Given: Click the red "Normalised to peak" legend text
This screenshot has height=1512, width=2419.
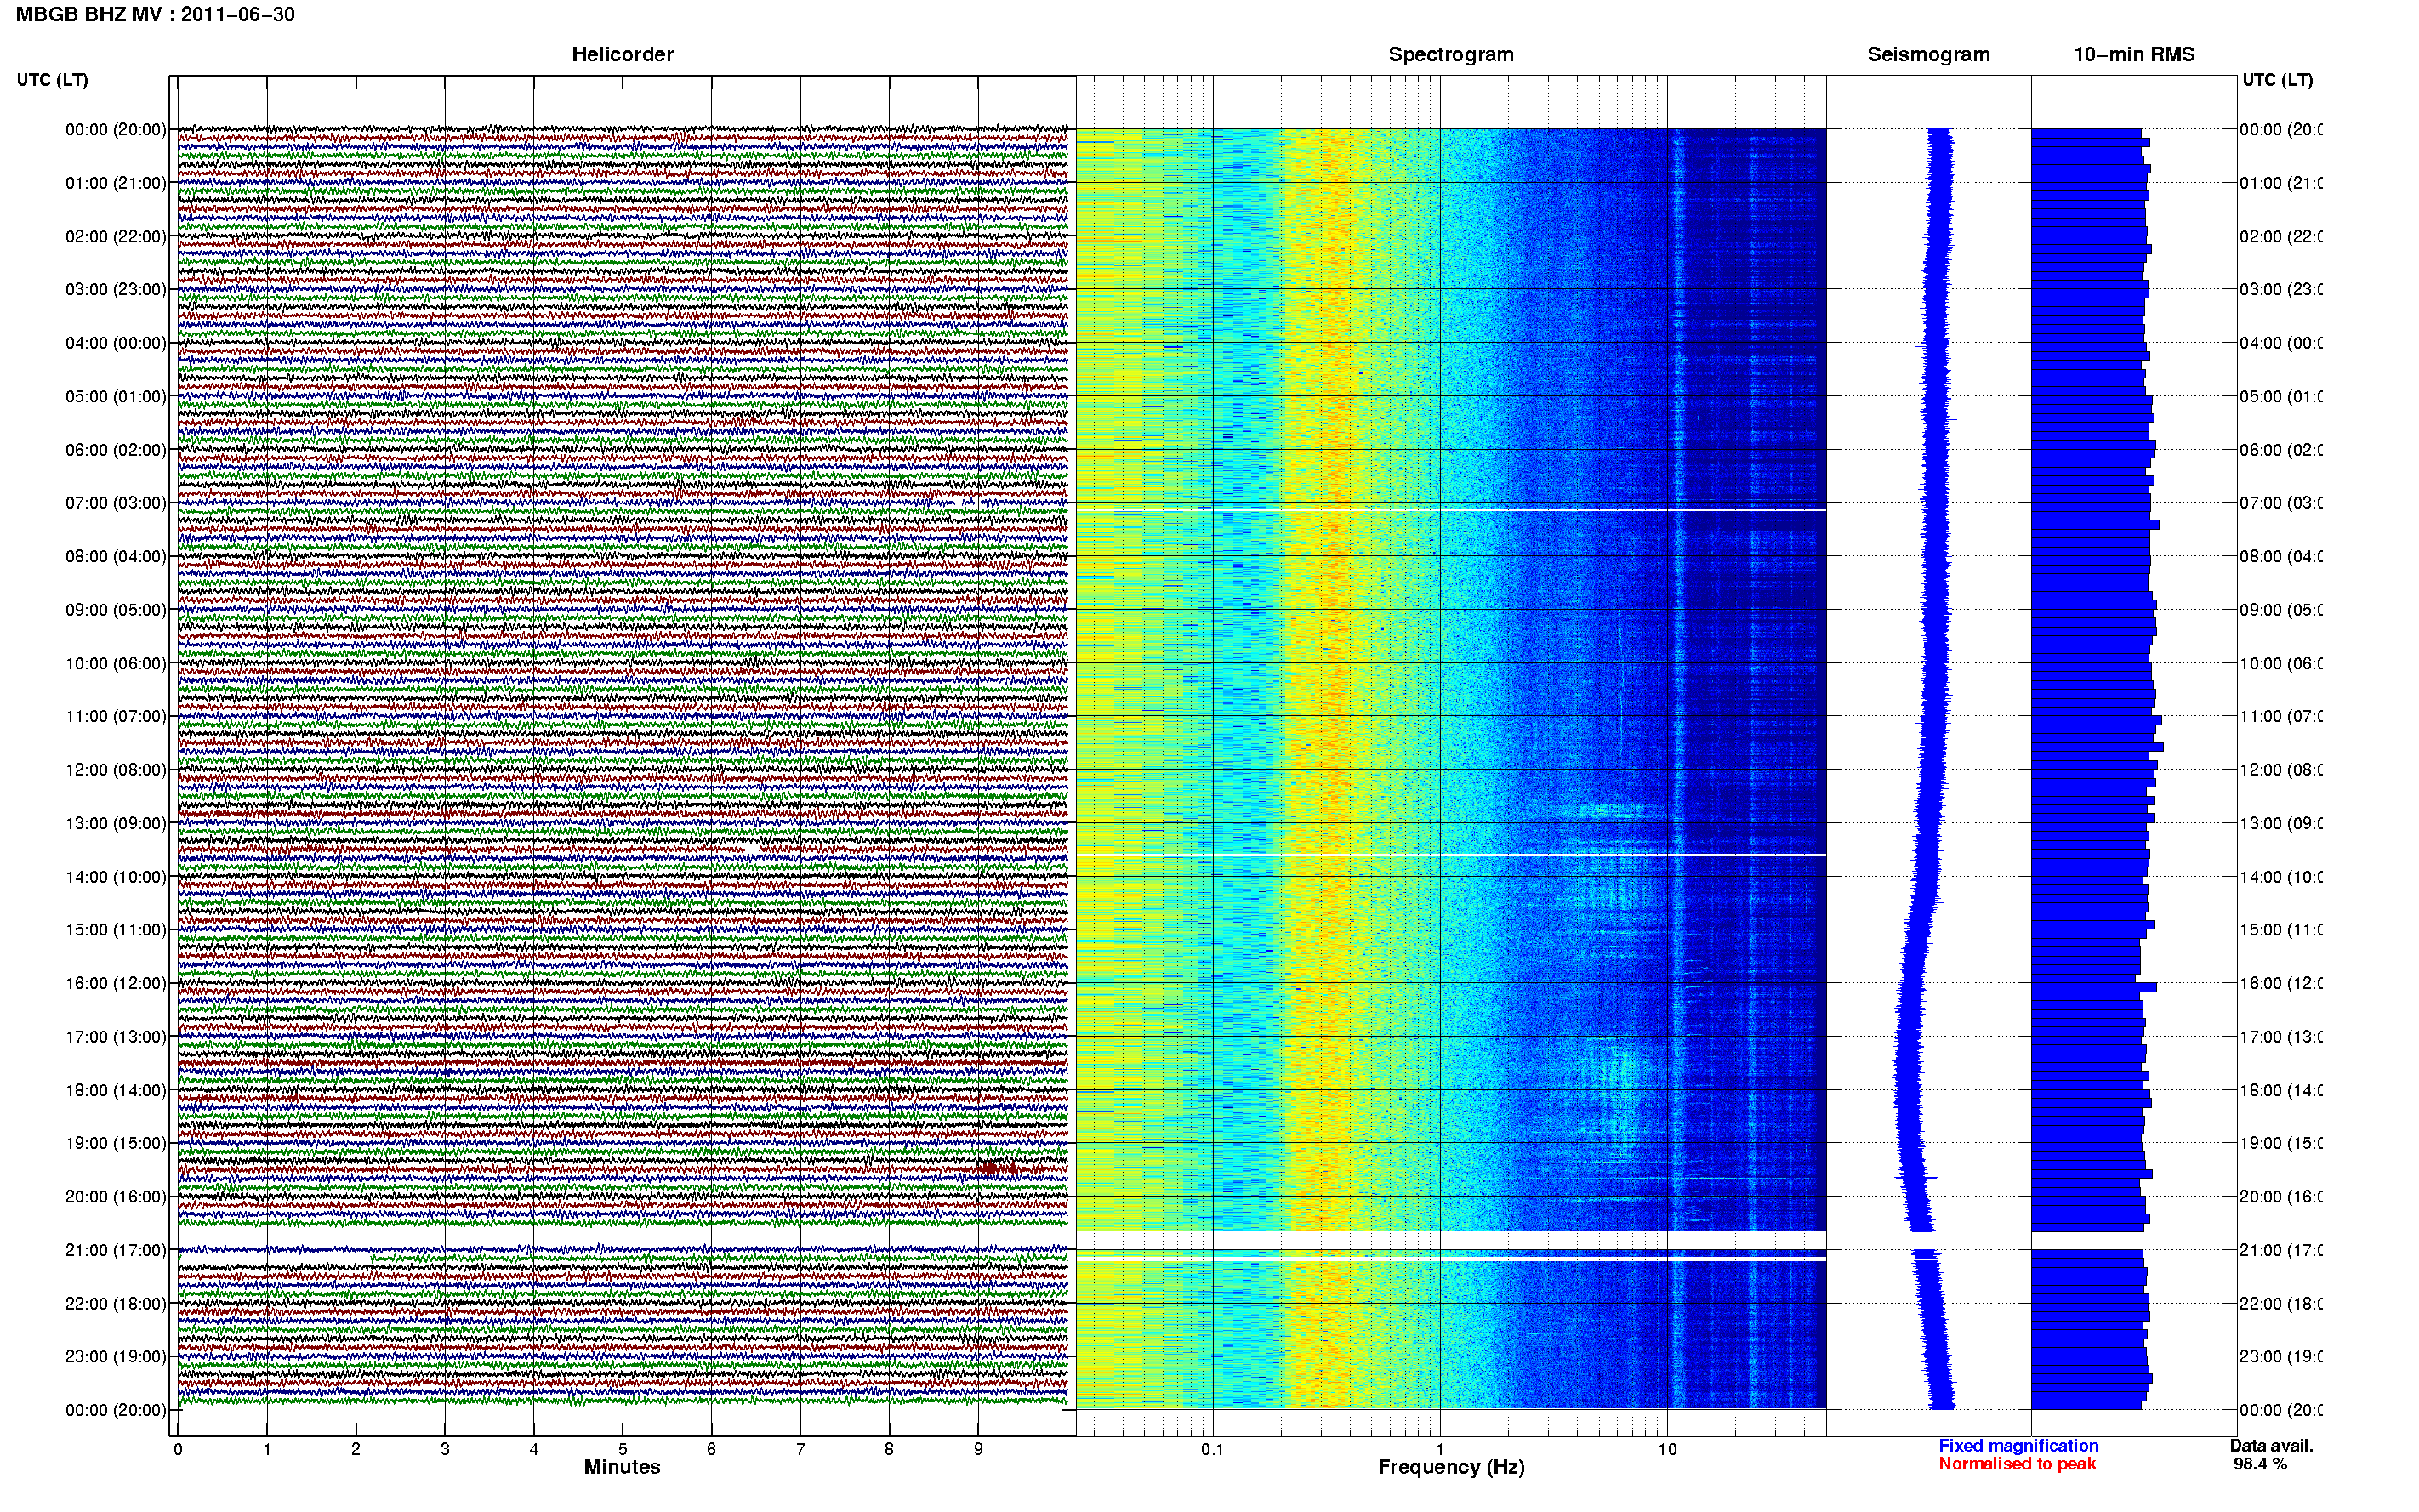Looking at the screenshot, I should point(2017,1464).
